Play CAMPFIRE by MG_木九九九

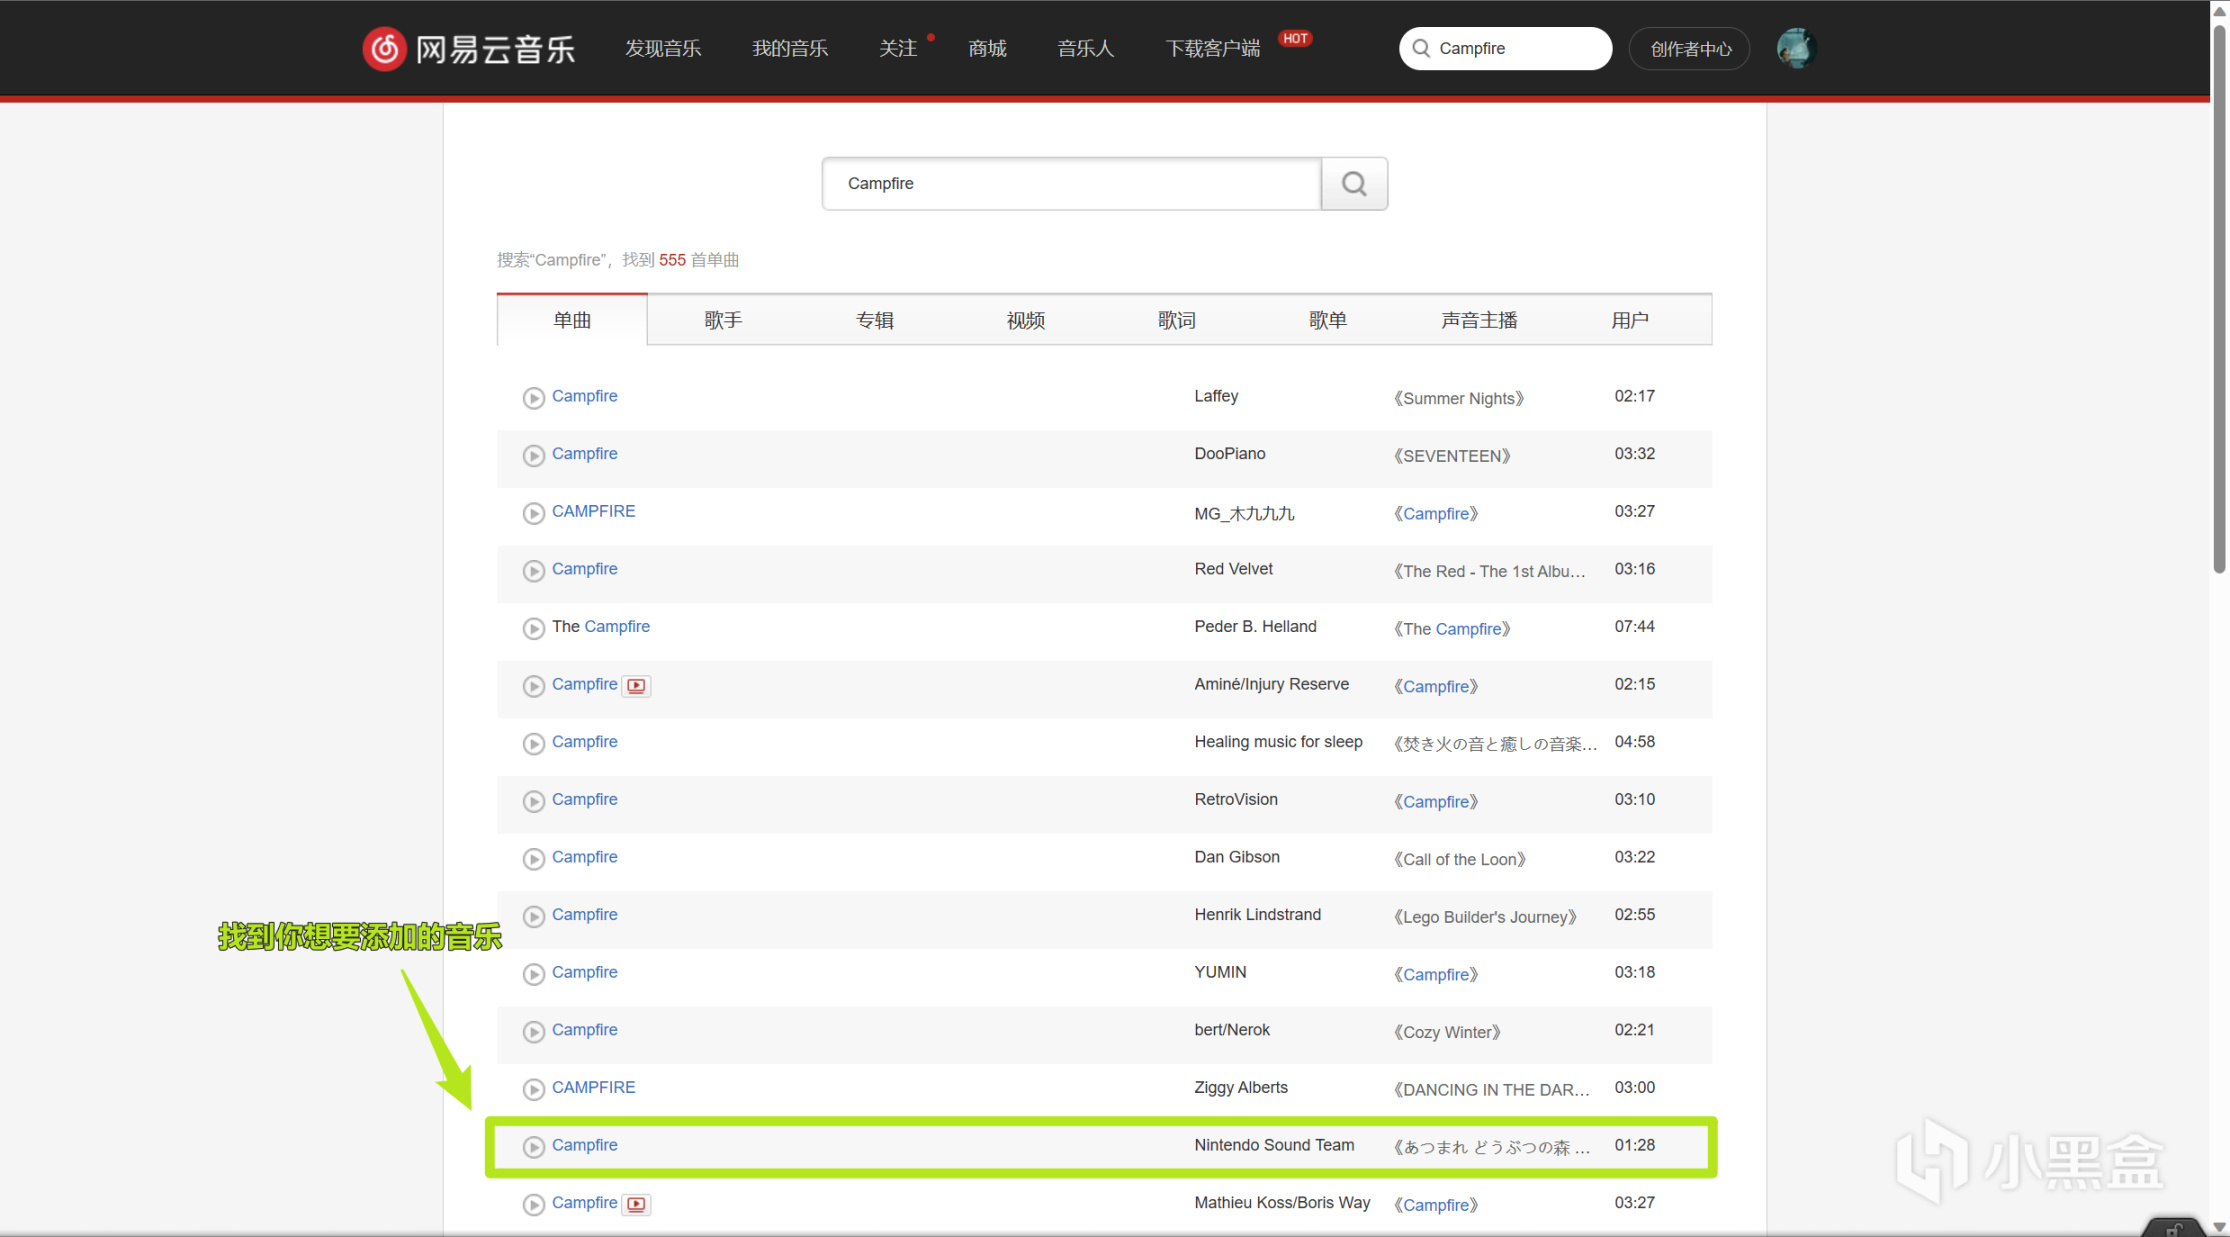[534, 513]
